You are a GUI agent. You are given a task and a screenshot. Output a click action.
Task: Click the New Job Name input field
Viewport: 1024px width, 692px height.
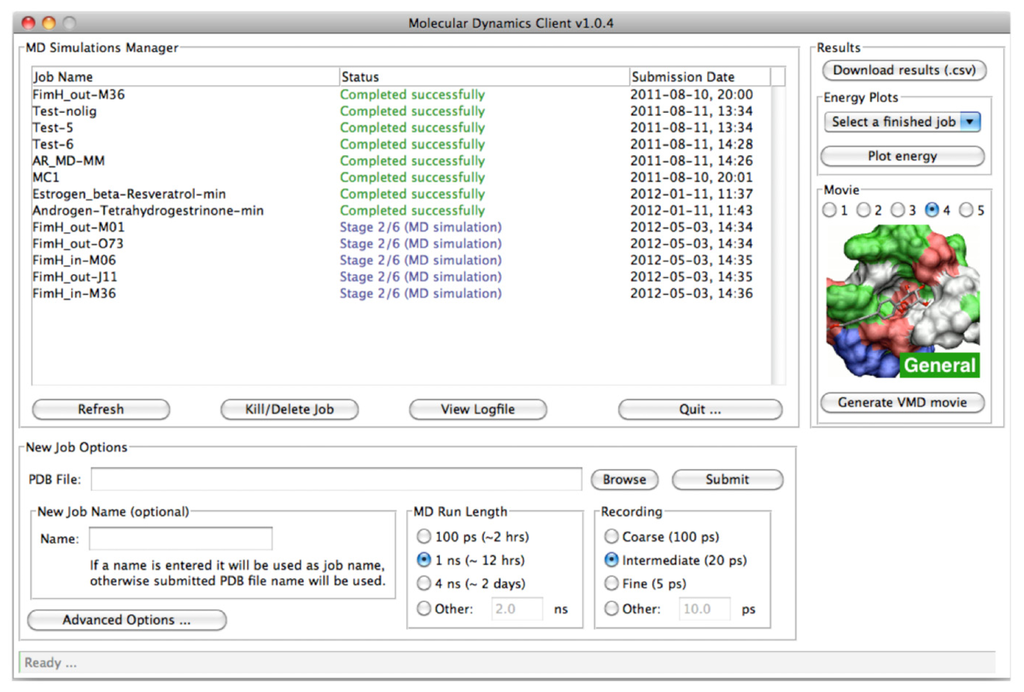pyautogui.click(x=180, y=539)
